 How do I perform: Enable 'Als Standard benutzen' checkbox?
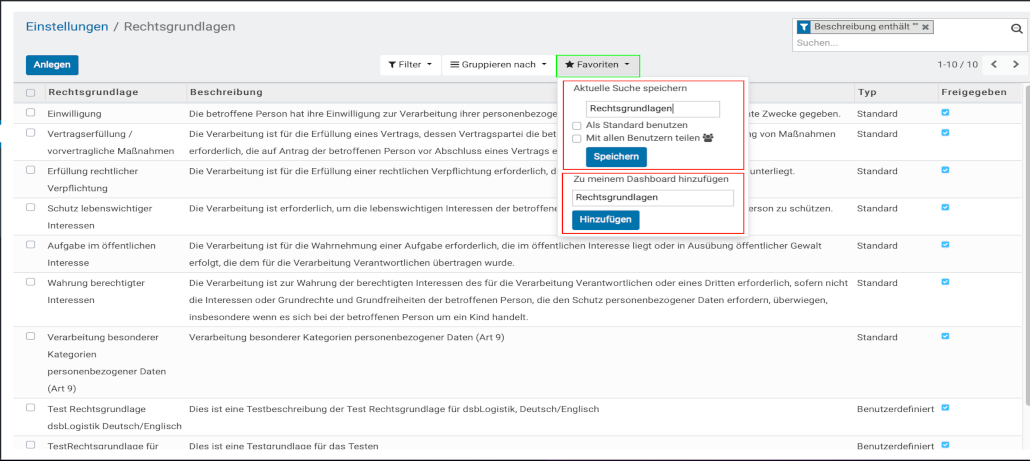[x=576, y=125]
